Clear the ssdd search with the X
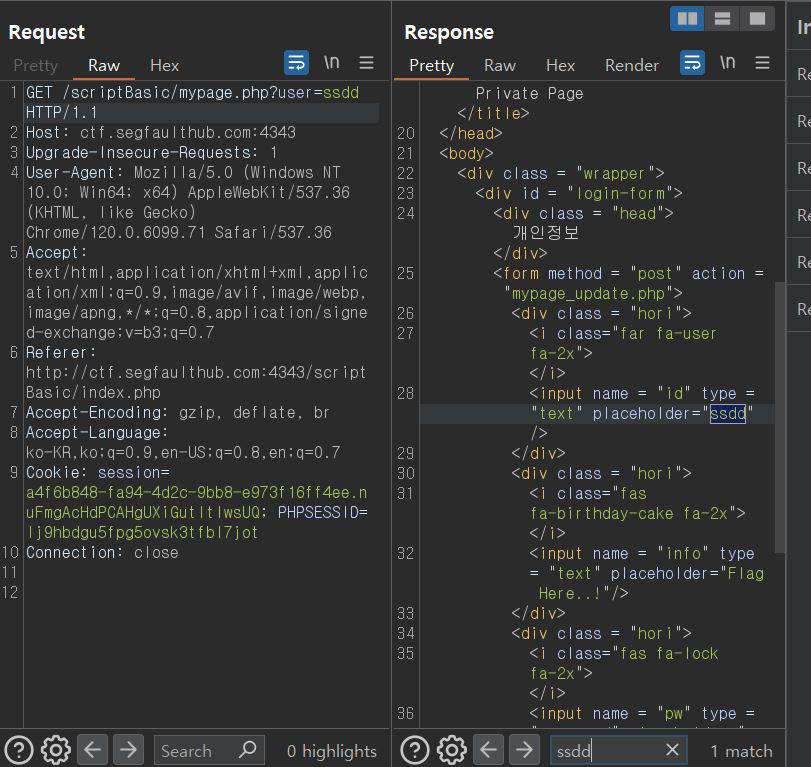Image resolution: width=811 pixels, height=767 pixels. pos(673,749)
